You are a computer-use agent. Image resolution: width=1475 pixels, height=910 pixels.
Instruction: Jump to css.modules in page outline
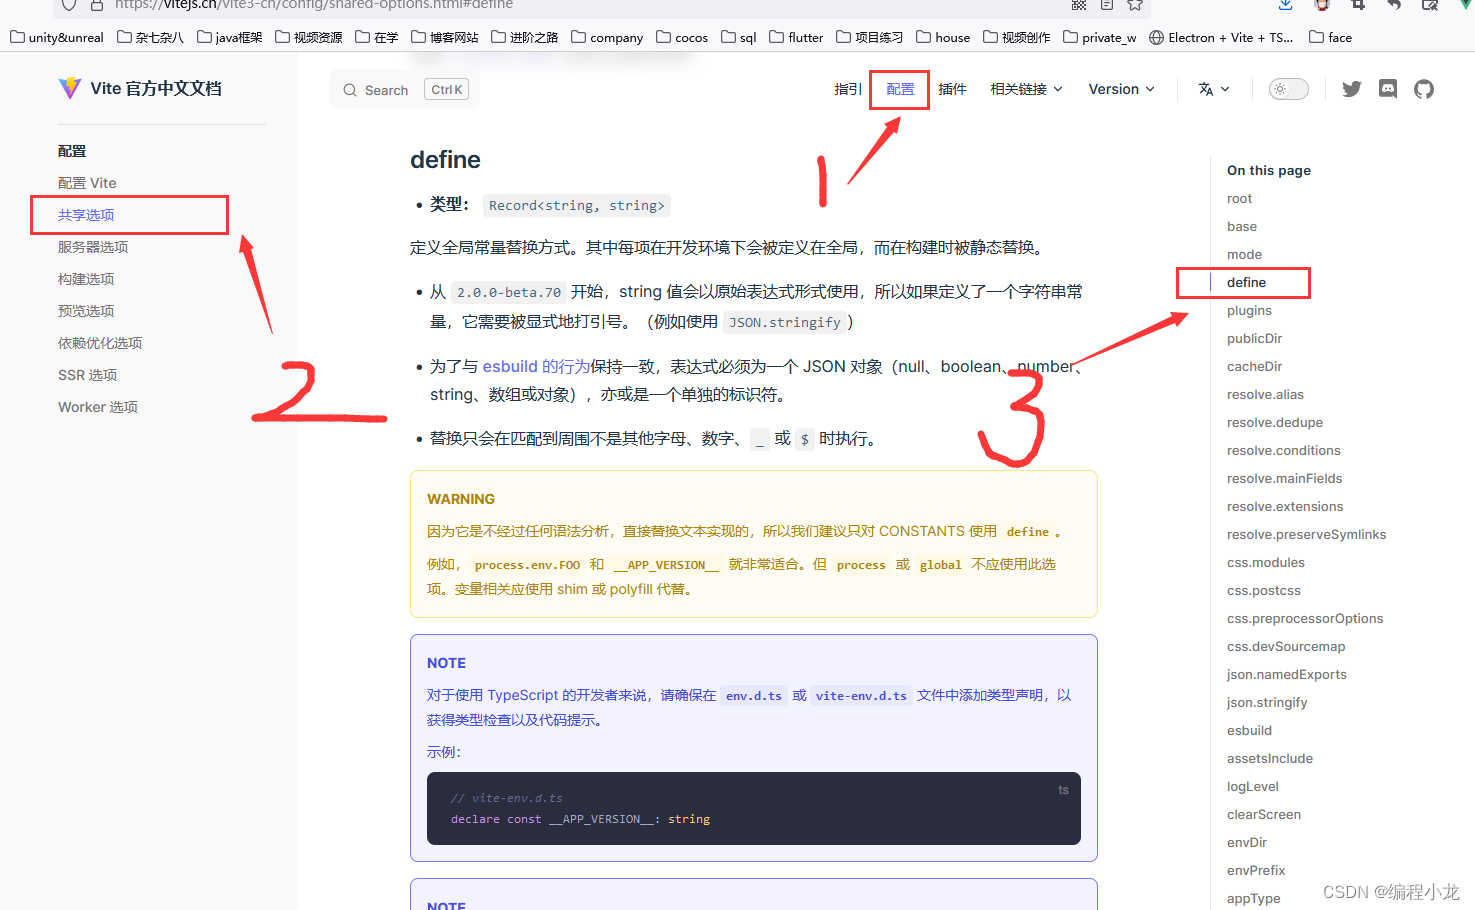tap(1266, 563)
